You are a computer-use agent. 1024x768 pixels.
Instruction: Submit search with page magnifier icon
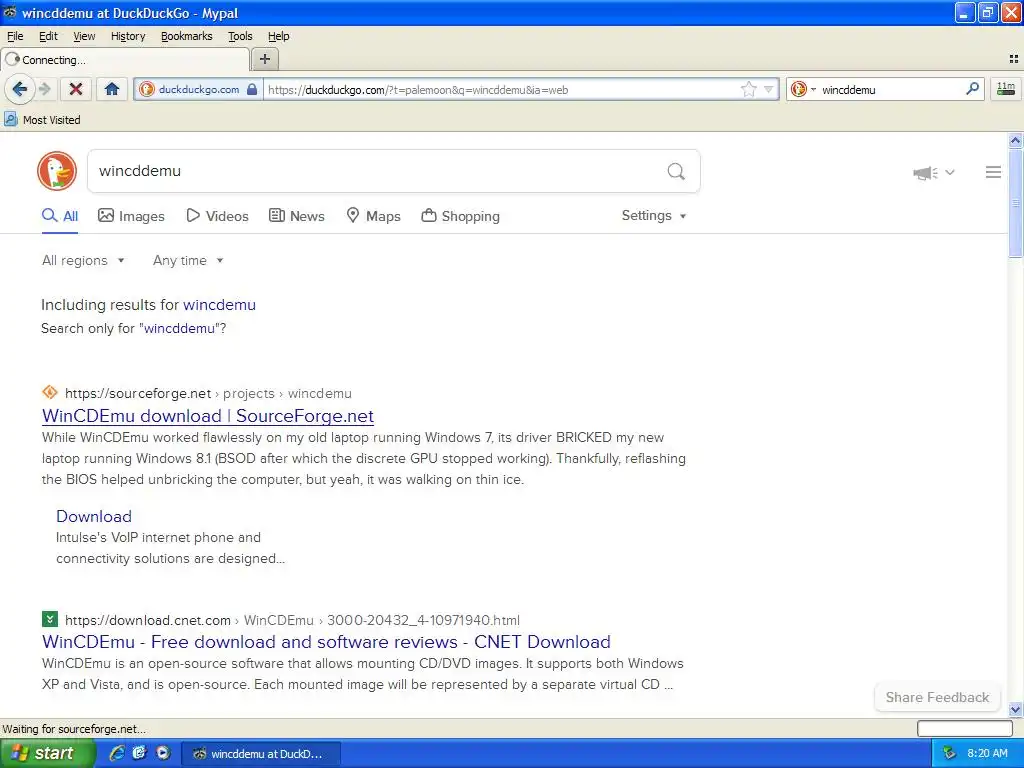676,171
